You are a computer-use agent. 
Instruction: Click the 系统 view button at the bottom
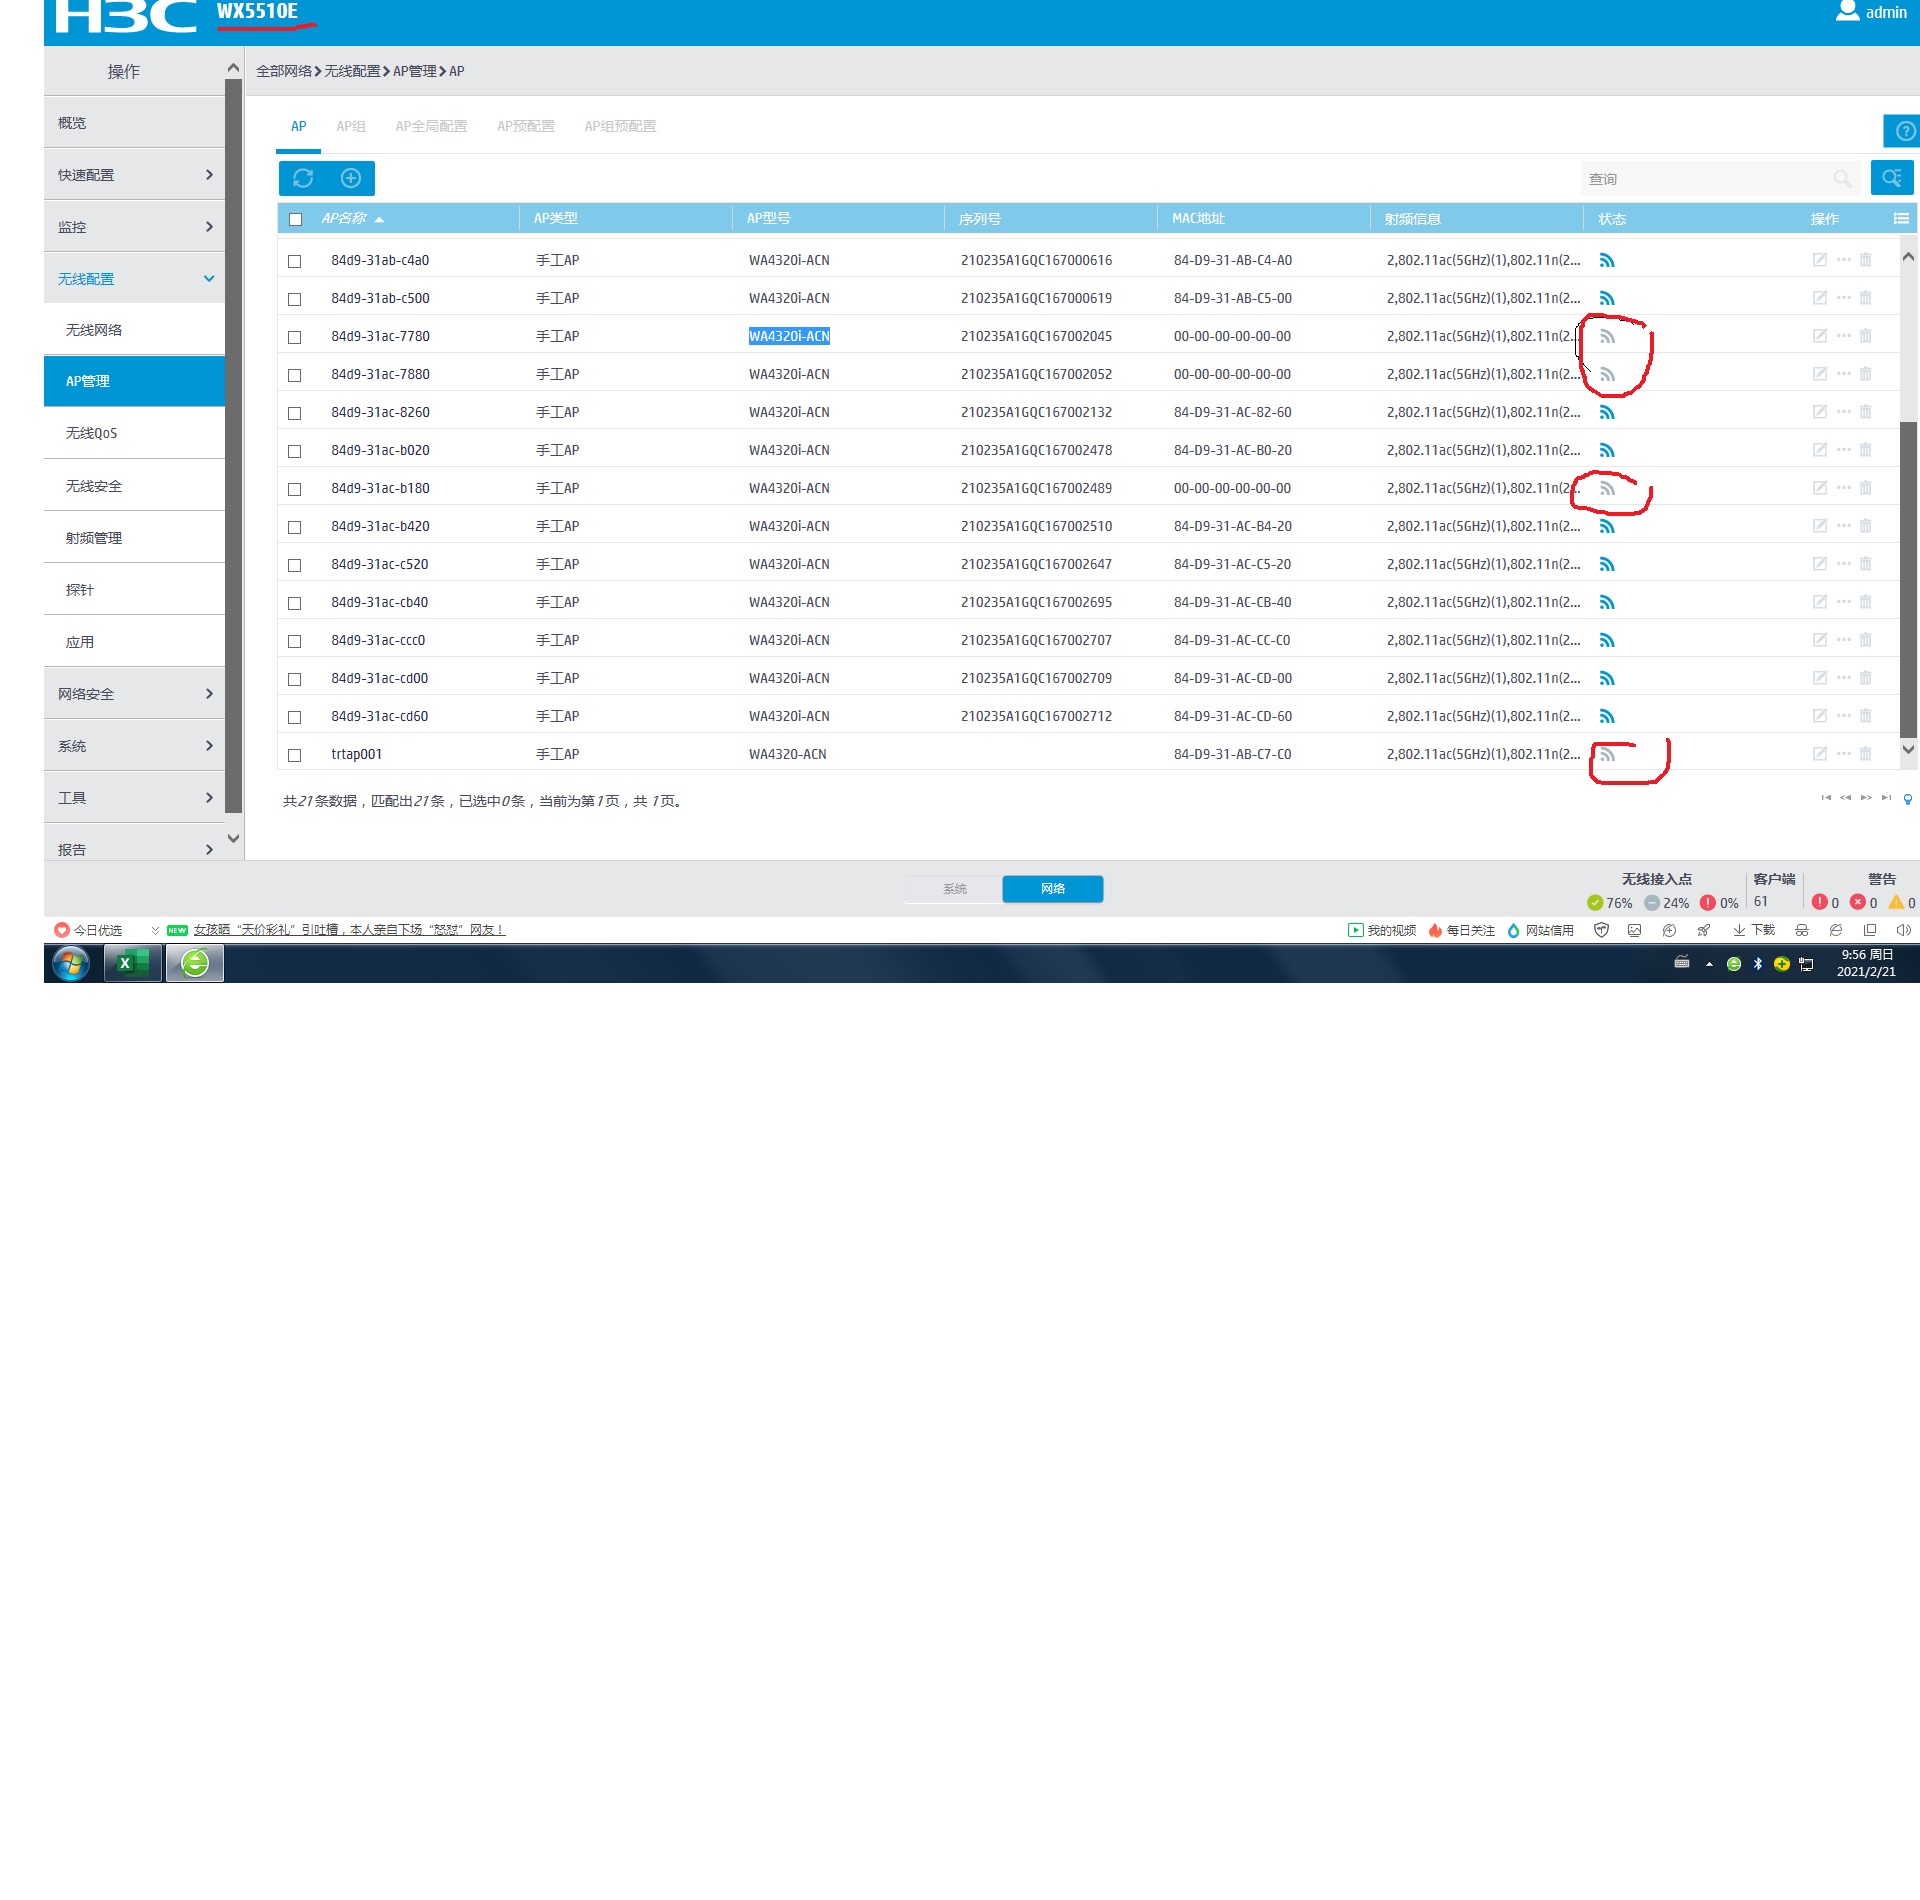tap(954, 889)
